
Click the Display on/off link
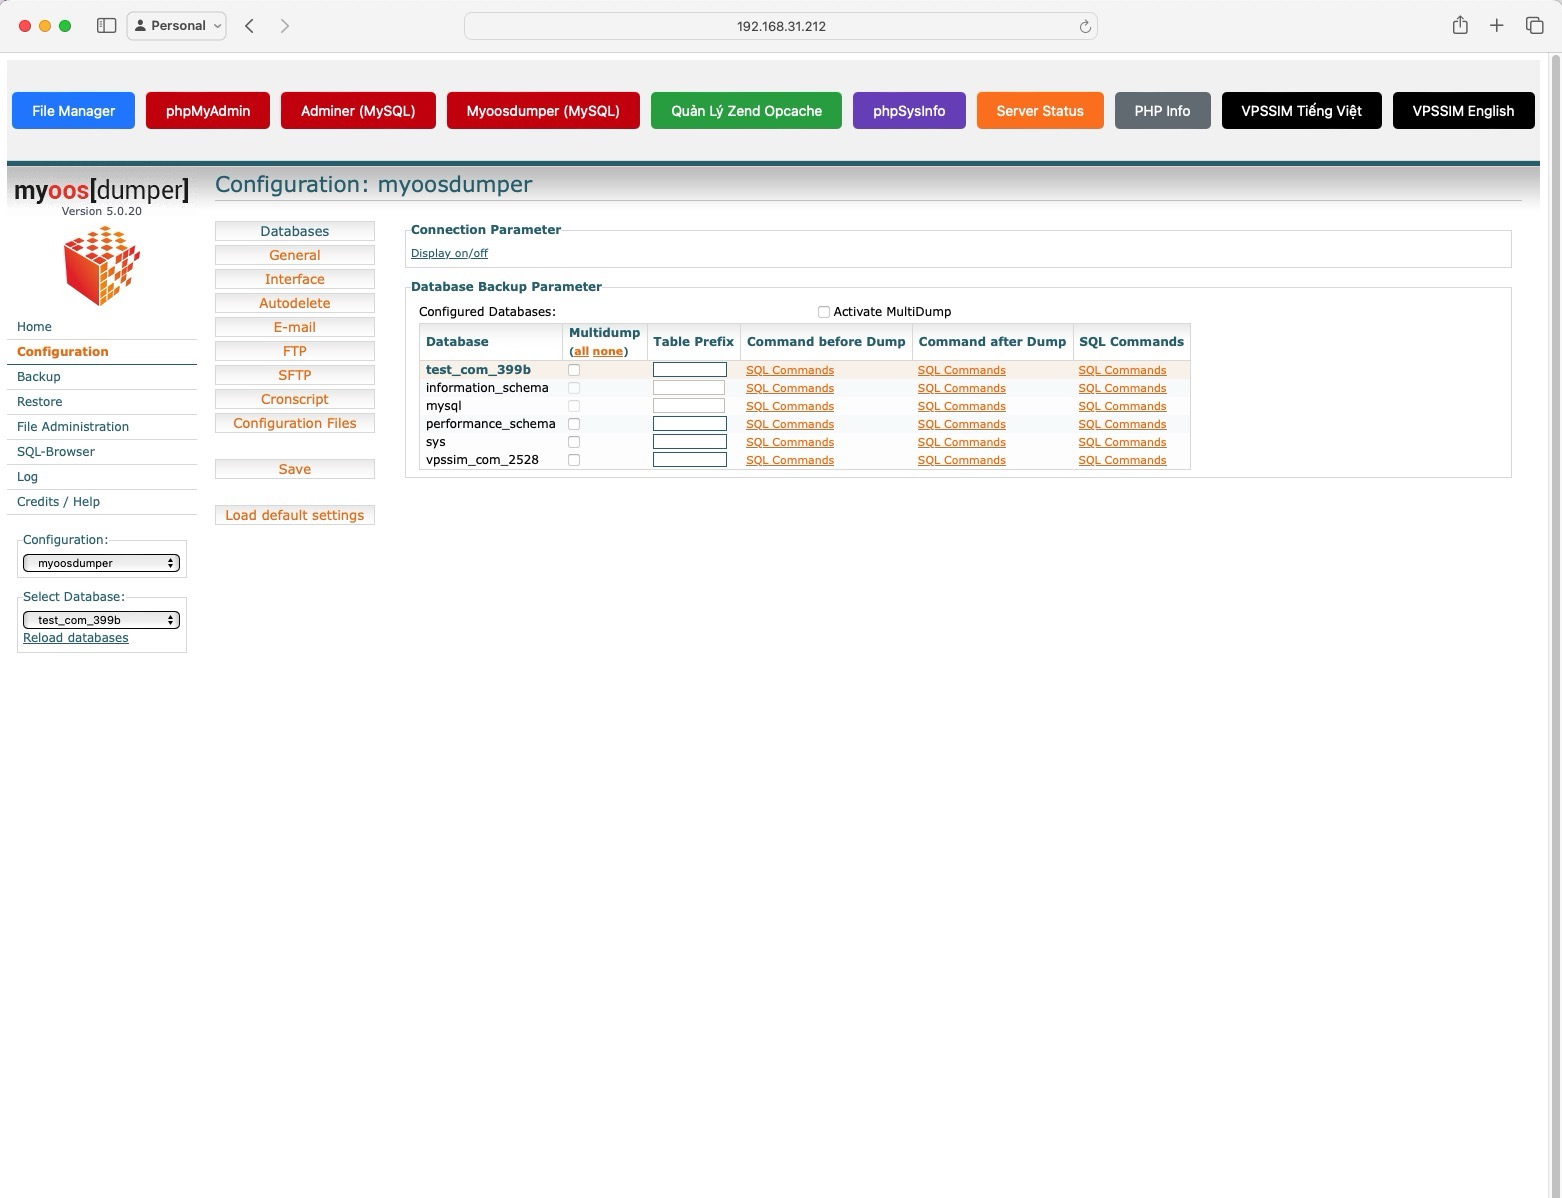pos(449,253)
